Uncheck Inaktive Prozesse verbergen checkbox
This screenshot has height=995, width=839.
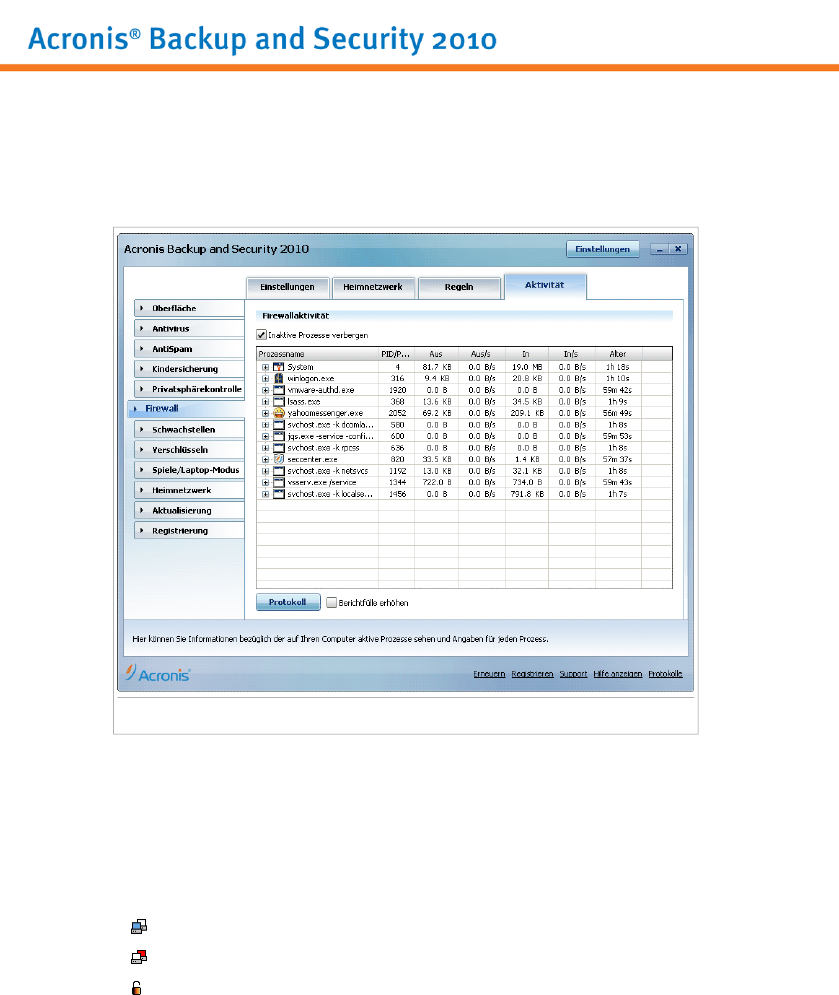(261, 334)
